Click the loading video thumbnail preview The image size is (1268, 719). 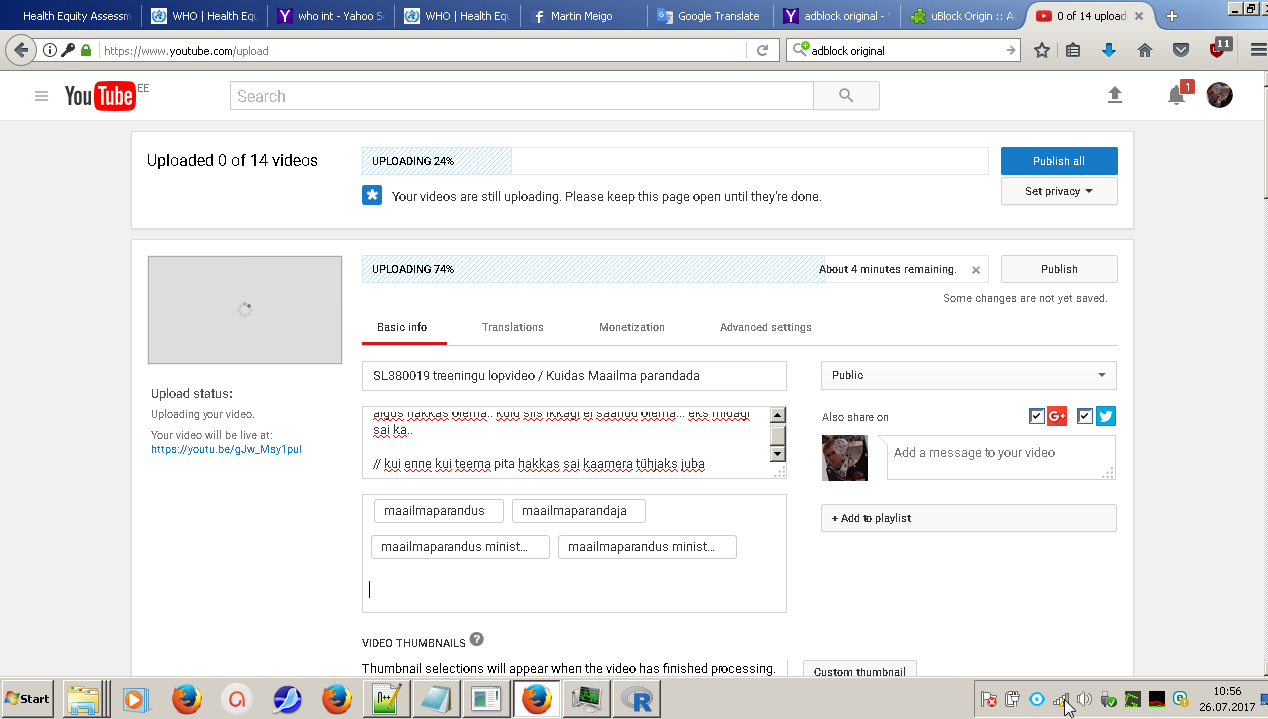[245, 310]
